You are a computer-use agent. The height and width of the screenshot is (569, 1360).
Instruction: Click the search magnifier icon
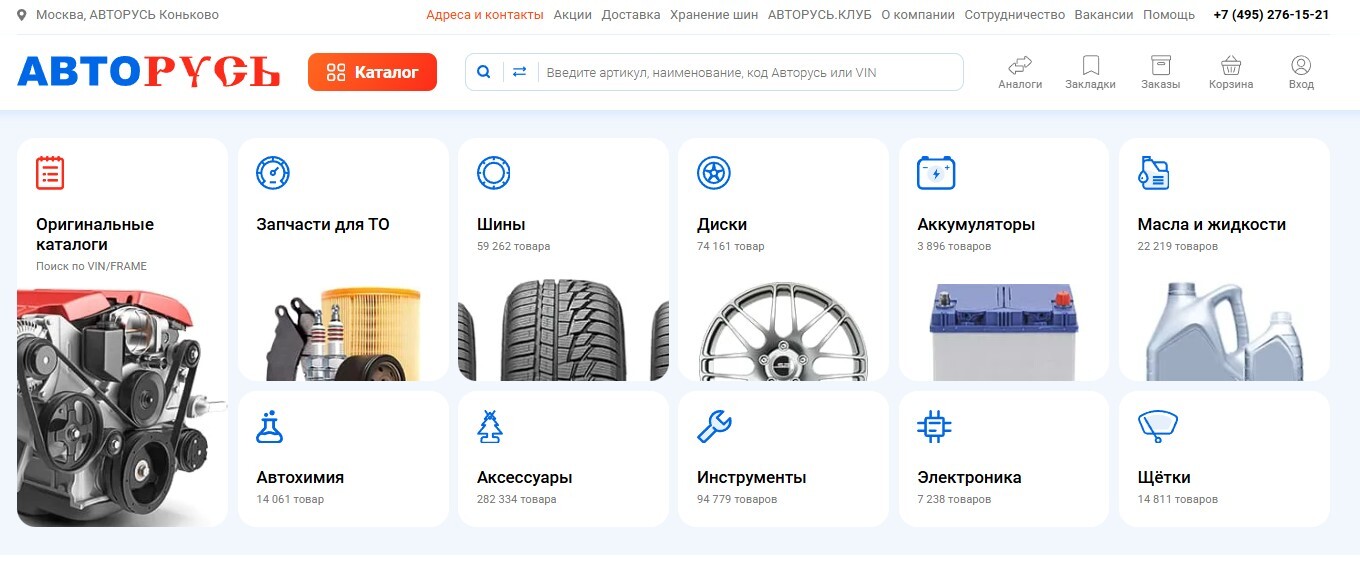[484, 72]
